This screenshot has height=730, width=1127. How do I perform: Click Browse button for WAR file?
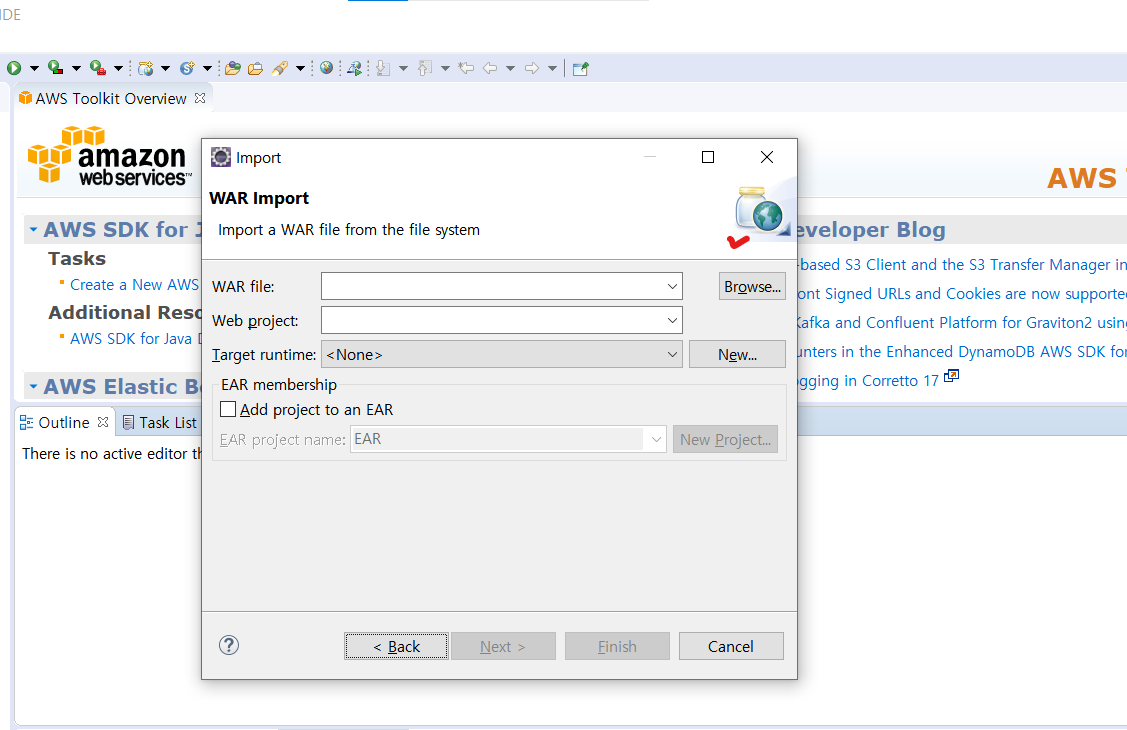[752, 286]
